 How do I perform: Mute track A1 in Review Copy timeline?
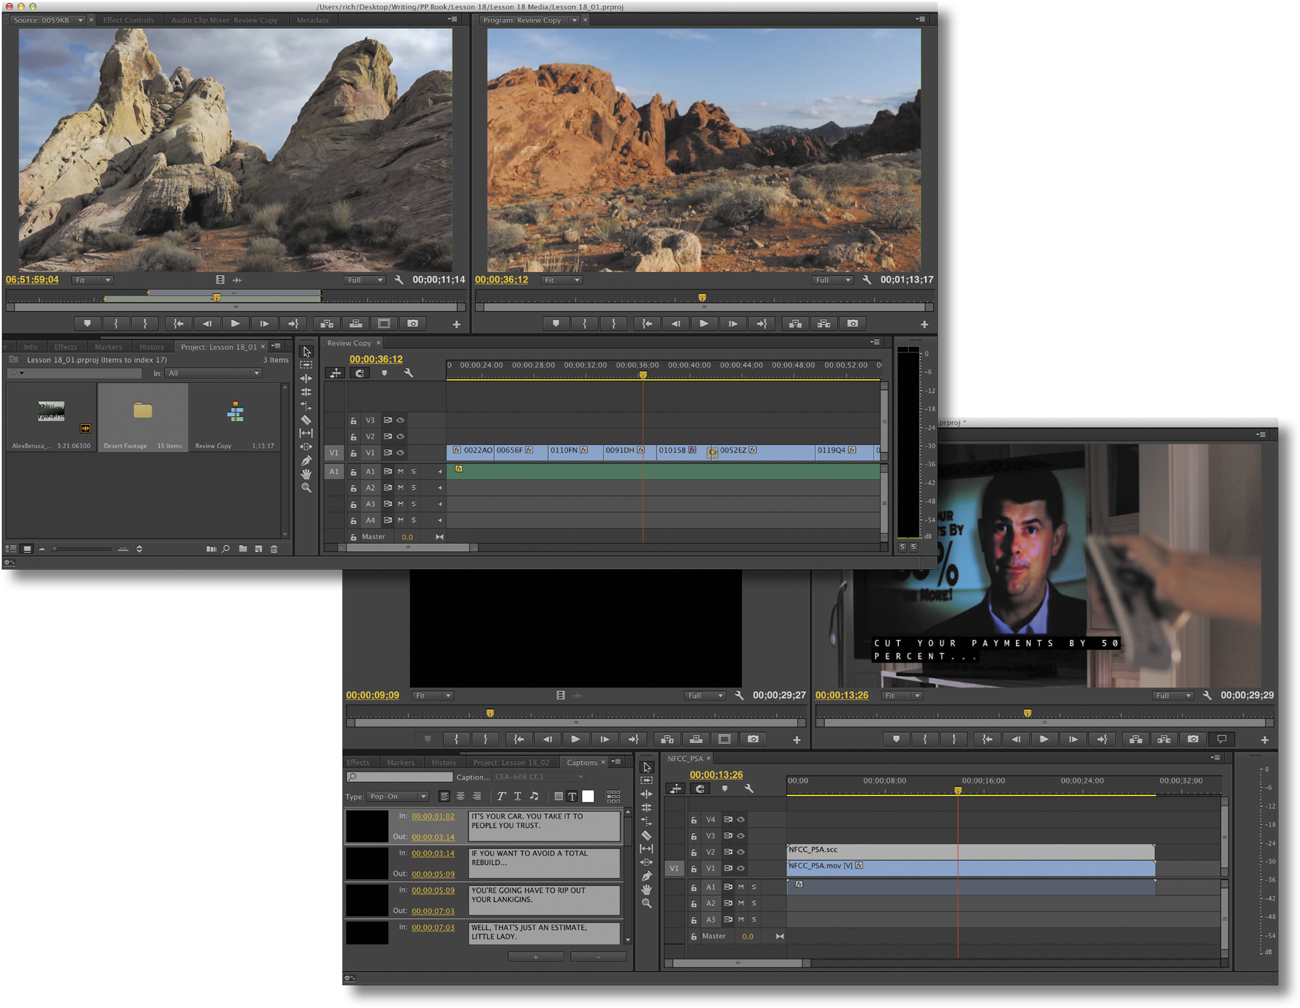pos(401,471)
